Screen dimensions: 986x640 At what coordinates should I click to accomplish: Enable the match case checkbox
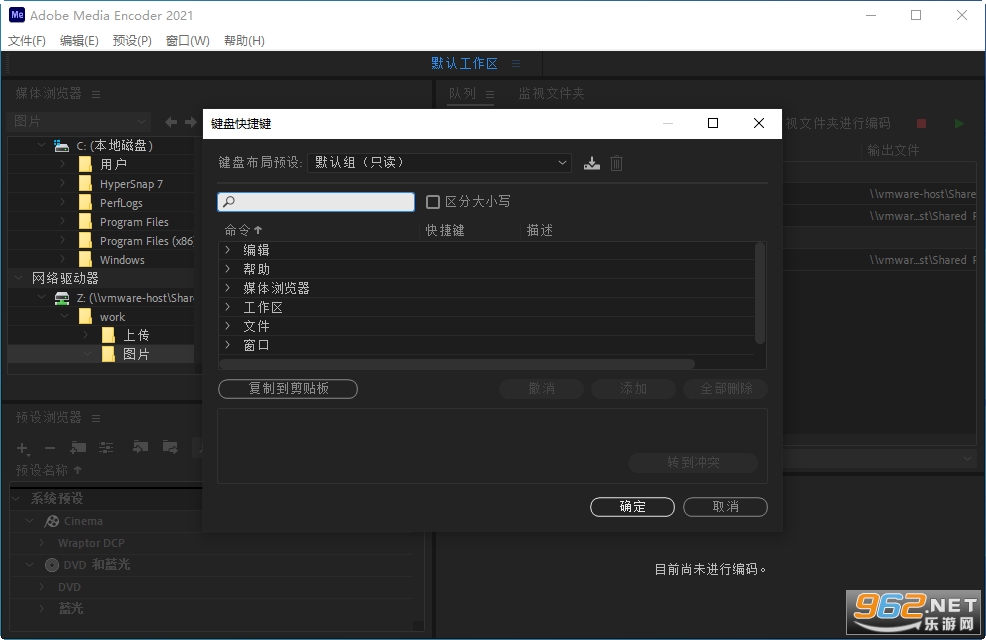pos(433,202)
